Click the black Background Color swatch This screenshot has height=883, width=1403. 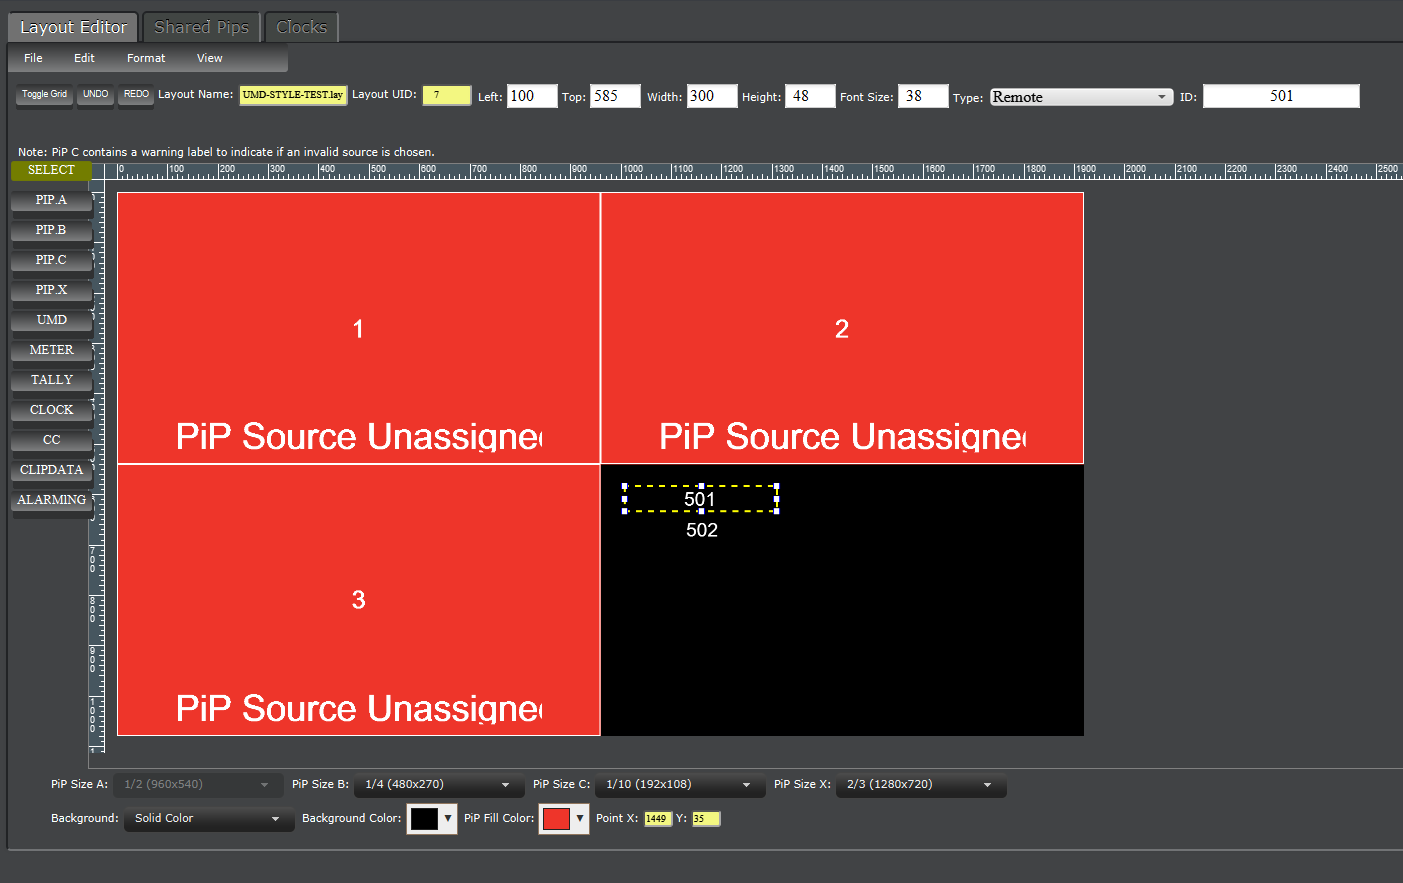tap(424, 819)
